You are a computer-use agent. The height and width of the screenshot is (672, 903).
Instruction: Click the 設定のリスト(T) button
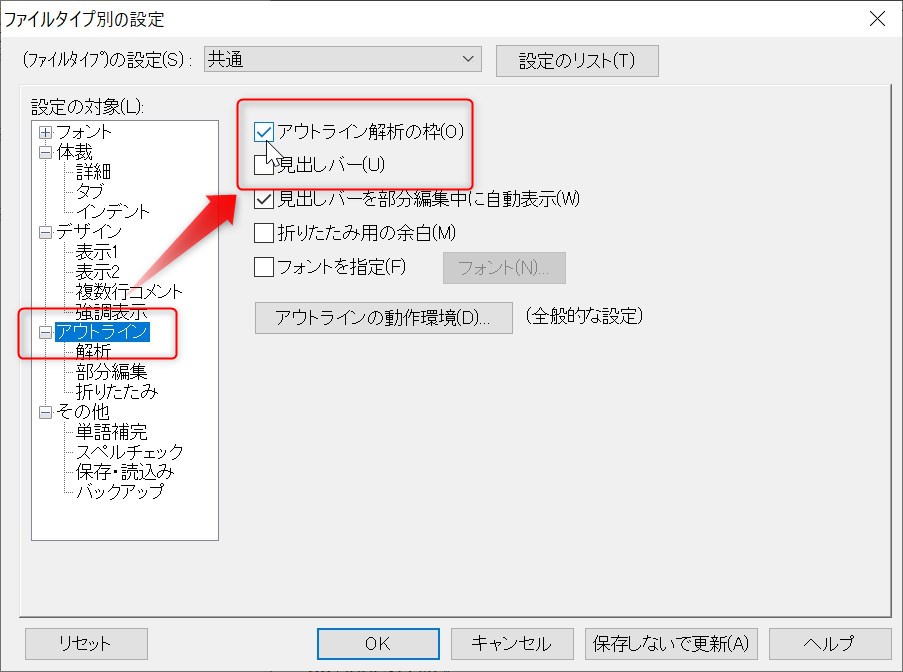coord(577,60)
